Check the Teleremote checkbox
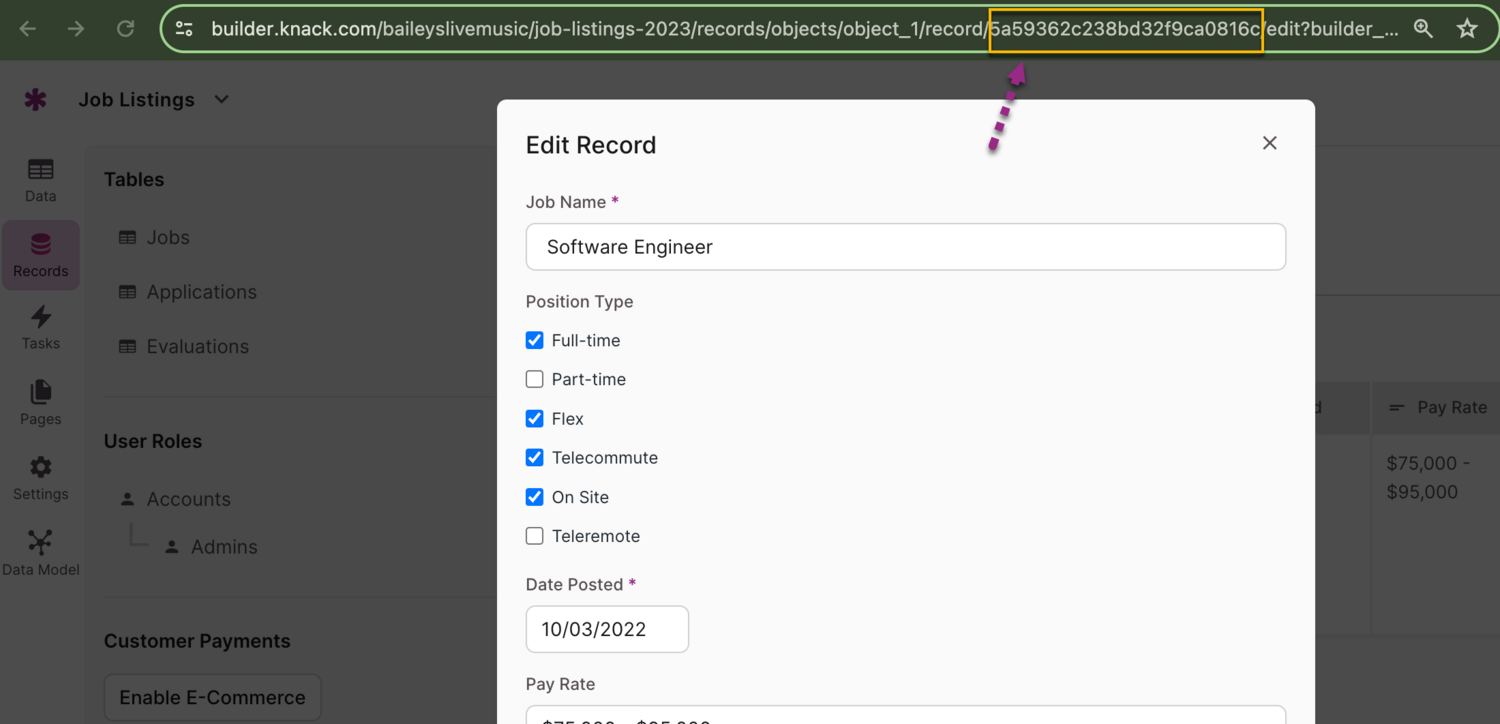Image resolution: width=1500 pixels, height=724 pixels. click(535, 536)
